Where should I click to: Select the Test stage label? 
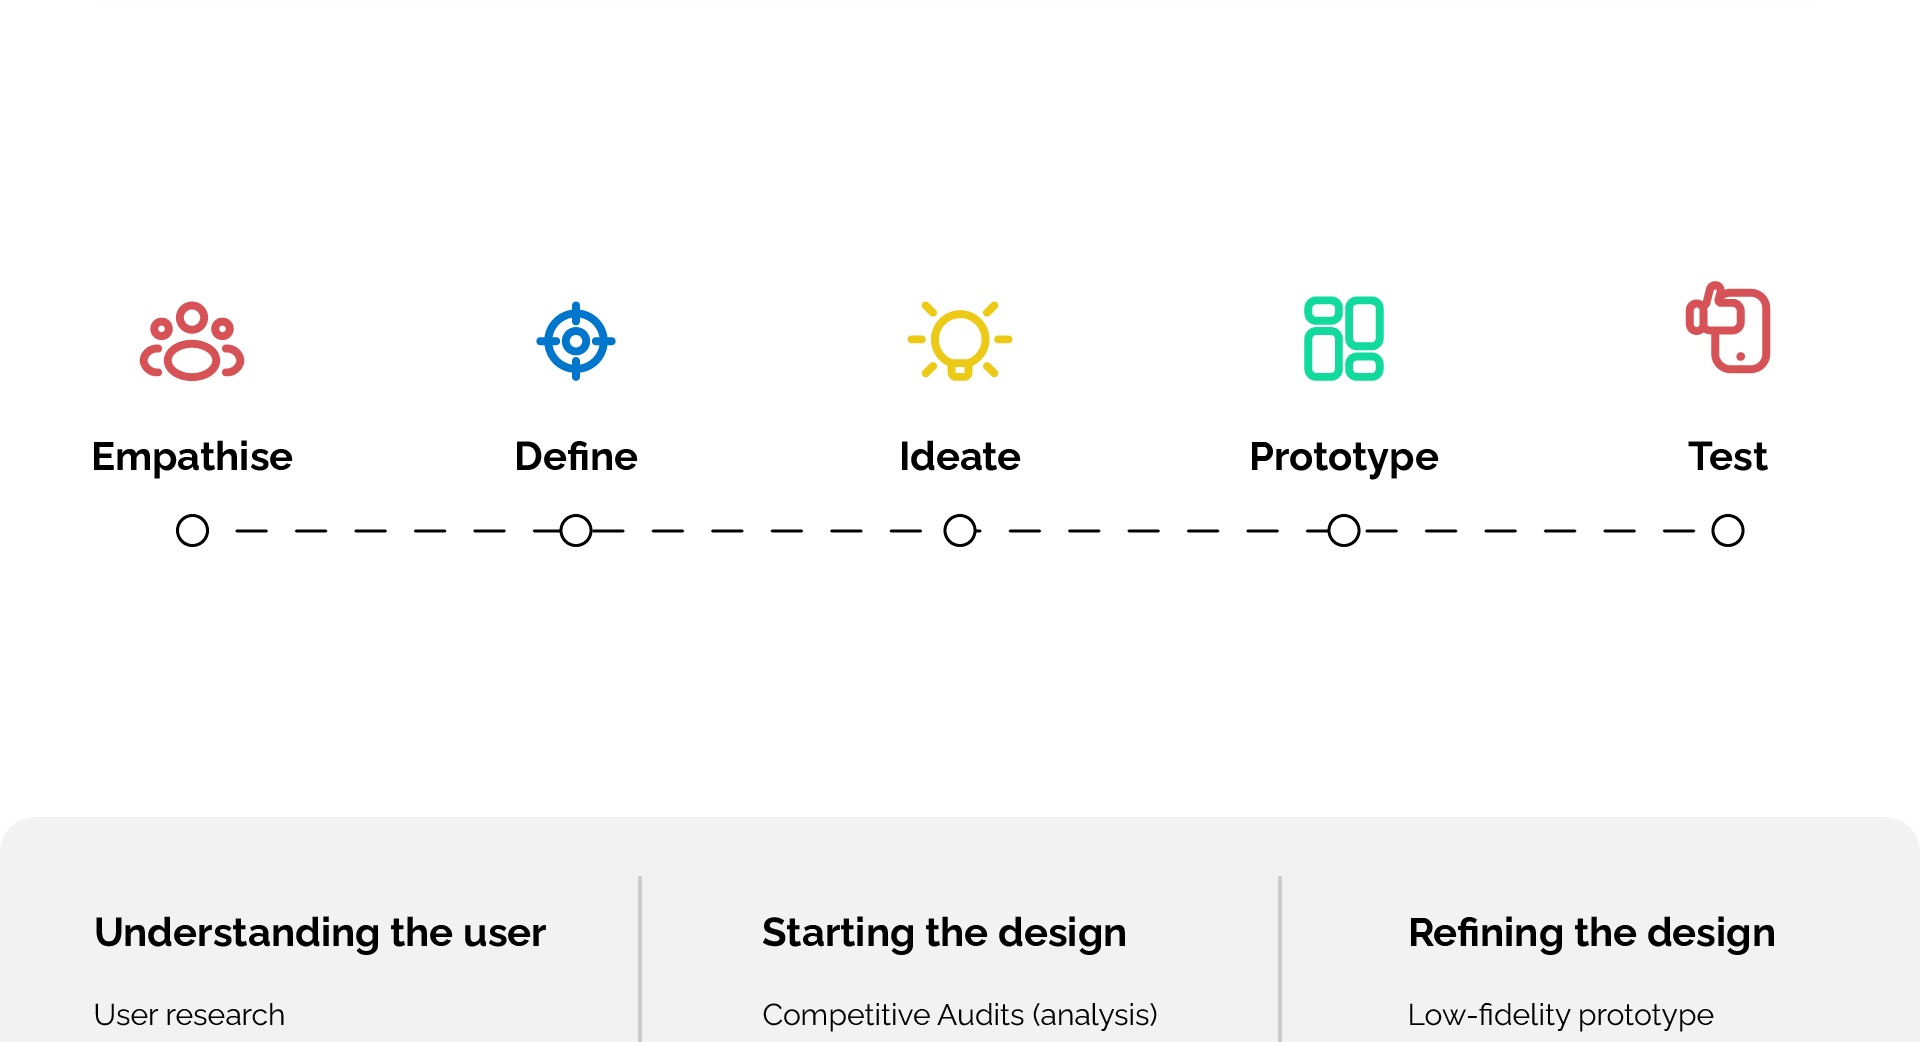(1728, 457)
